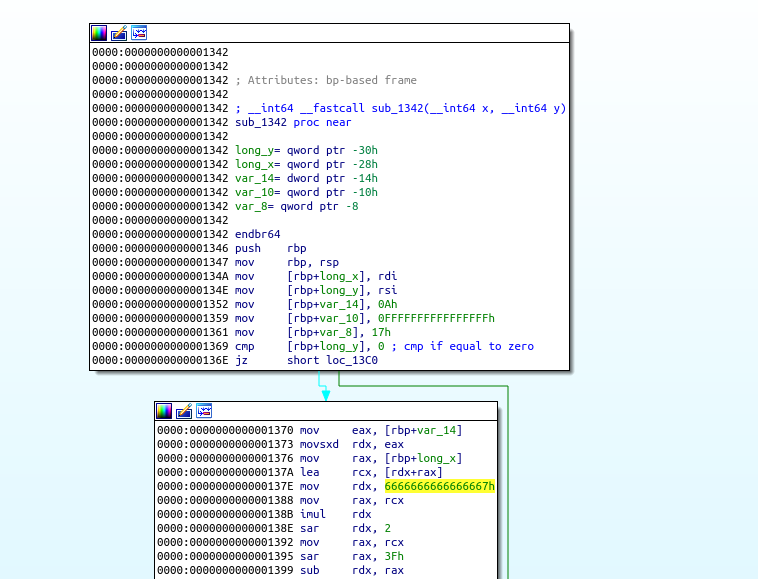The image size is (758, 579).
Task: Set node color on the lower code block
Action: [x=164, y=411]
